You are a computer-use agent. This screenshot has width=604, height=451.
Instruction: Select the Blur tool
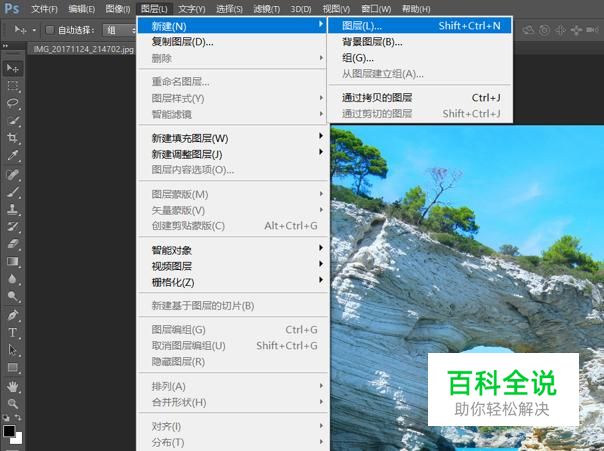[13, 279]
